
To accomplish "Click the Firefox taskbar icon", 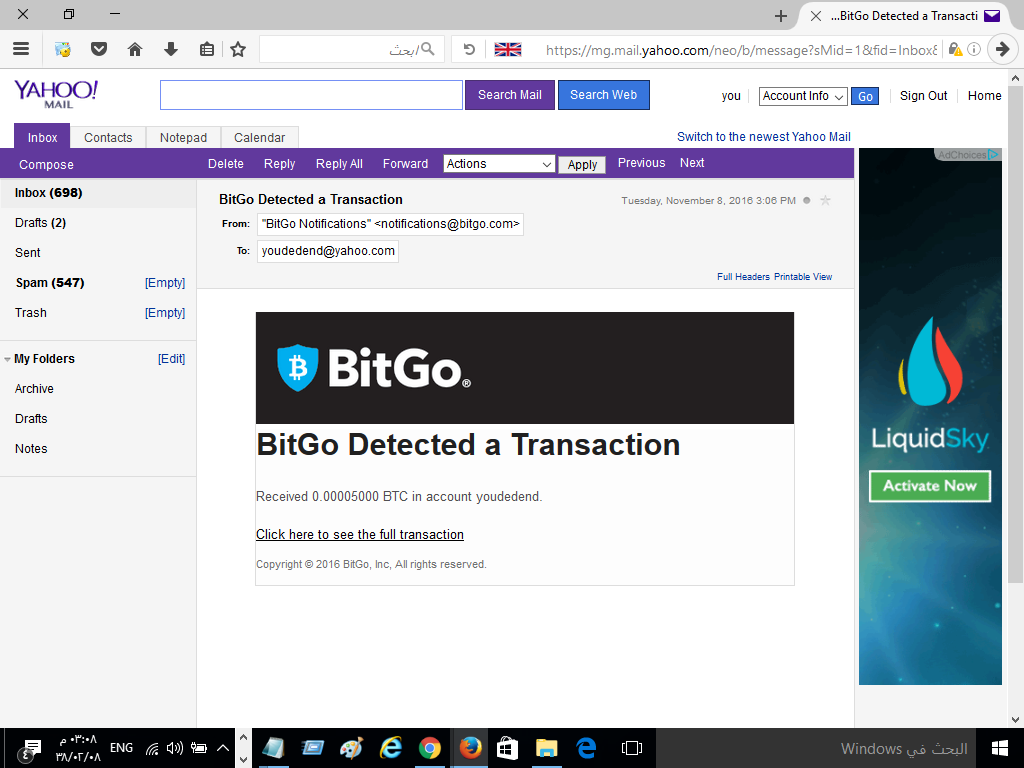I will (470, 748).
